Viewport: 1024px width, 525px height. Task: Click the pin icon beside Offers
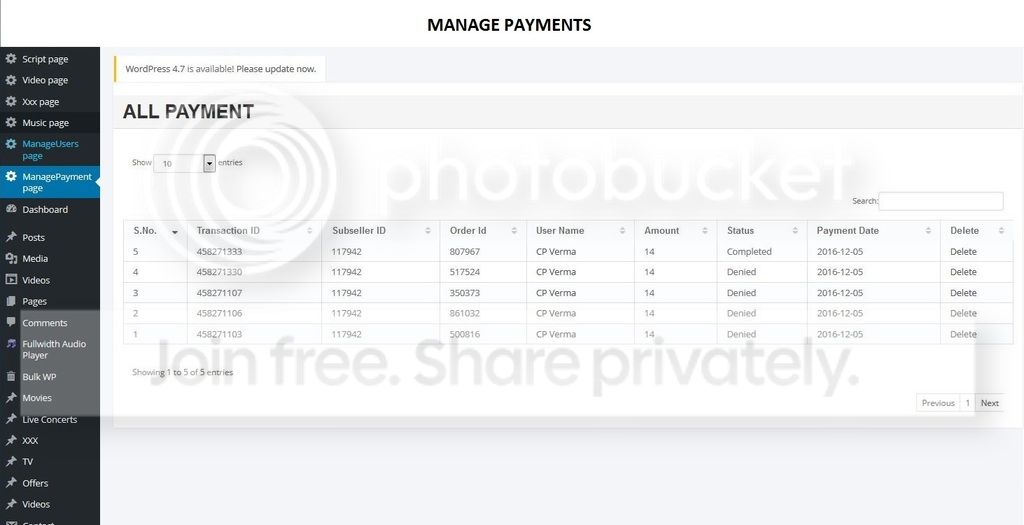(x=10, y=483)
